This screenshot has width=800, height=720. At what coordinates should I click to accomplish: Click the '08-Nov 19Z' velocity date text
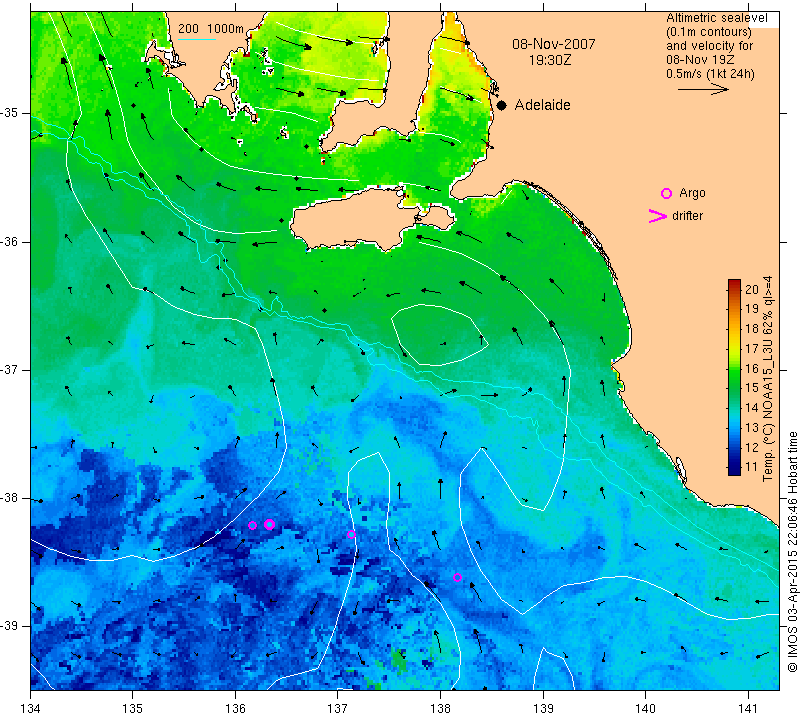pyautogui.click(x=700, y=60)
